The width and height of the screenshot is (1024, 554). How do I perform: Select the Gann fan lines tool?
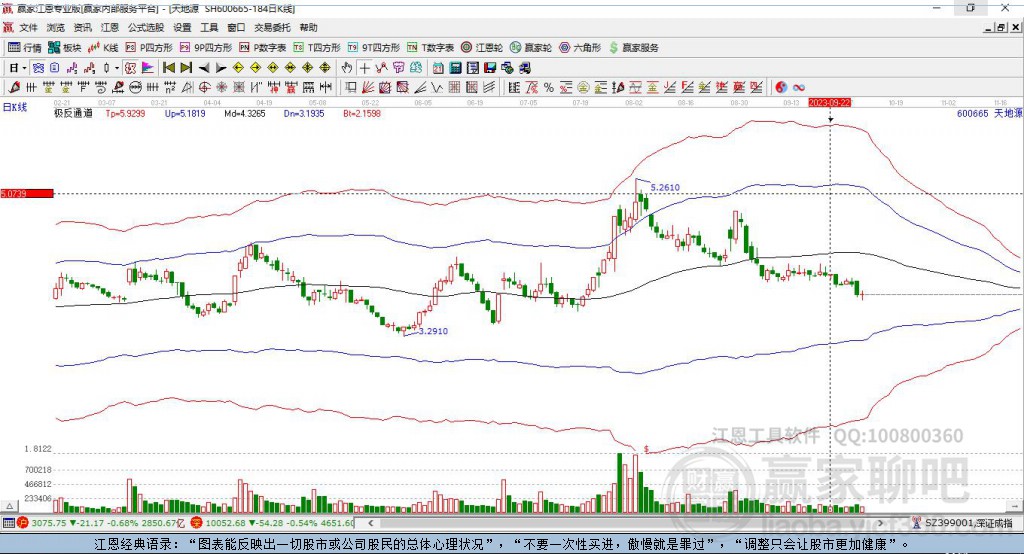click(x=368, y=87)
